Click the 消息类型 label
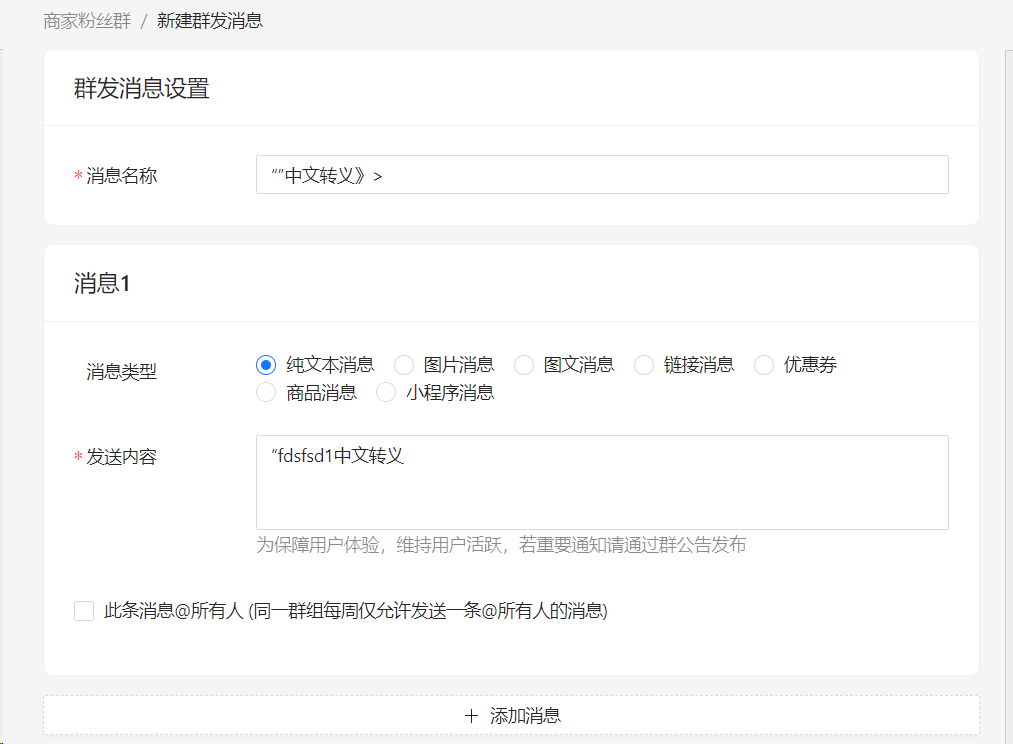1013x744 pixels. [121, 373]
